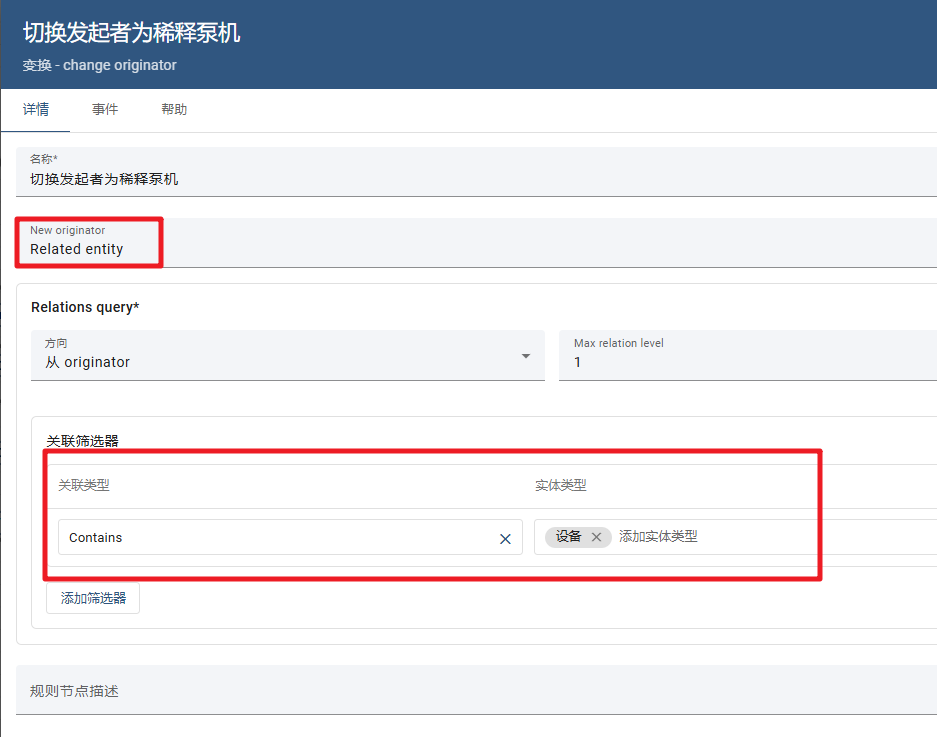Open the 方向 direction dropdown arrow
The height and width of the screenshot is (737, 937).
[x=526, y=356]
